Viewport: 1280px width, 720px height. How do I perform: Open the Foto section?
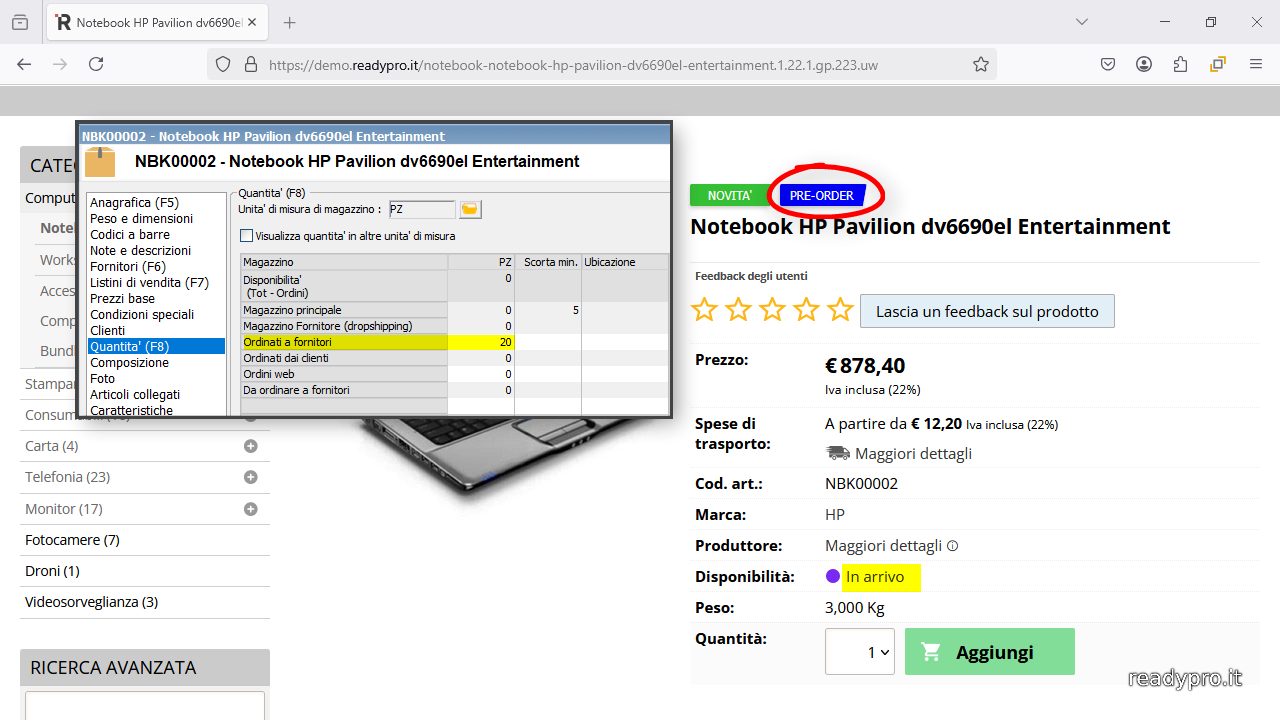point(102,378)
